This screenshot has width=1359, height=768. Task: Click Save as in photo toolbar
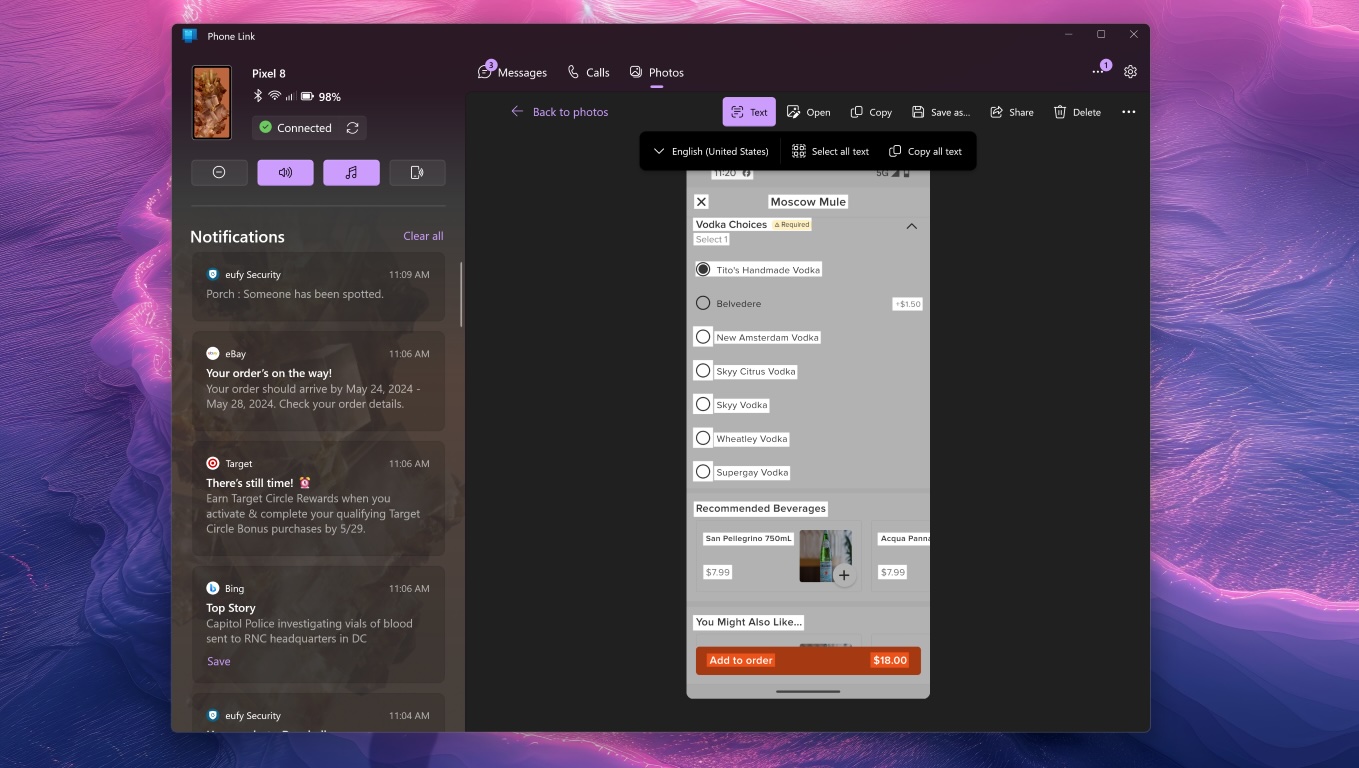pyautogui.click(x=940, y=112)
